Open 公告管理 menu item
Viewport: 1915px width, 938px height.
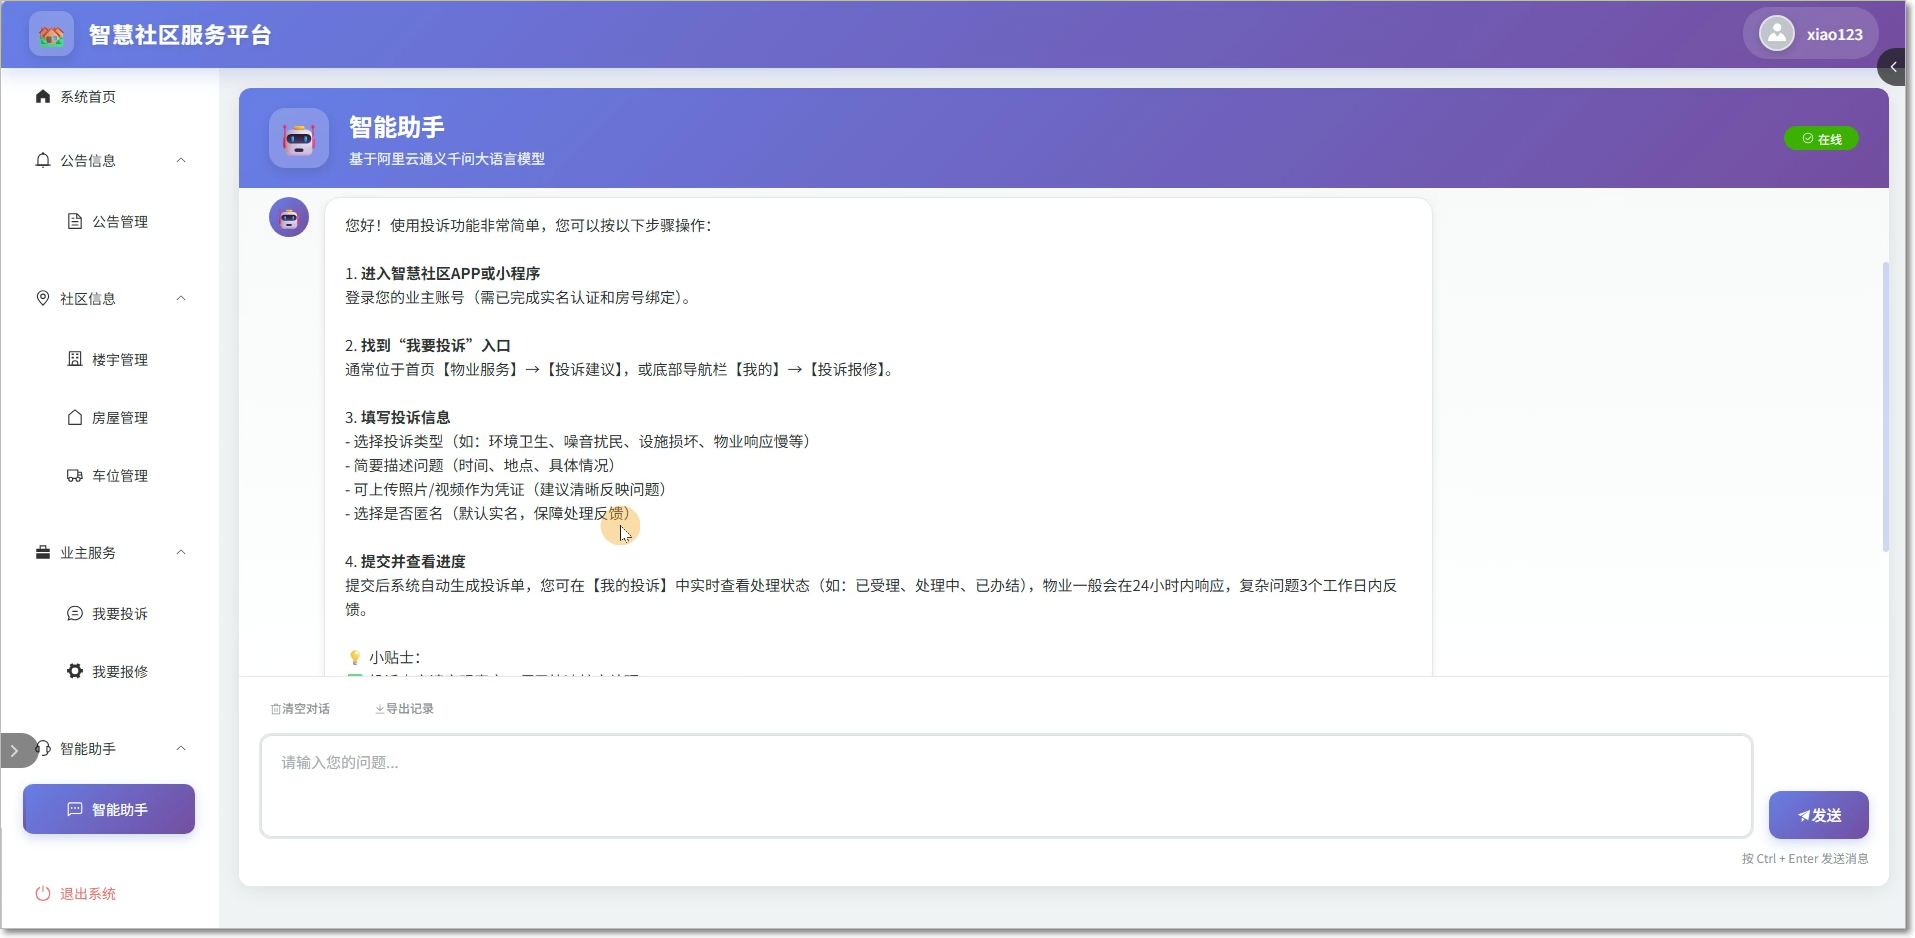[x=110, y=221]
